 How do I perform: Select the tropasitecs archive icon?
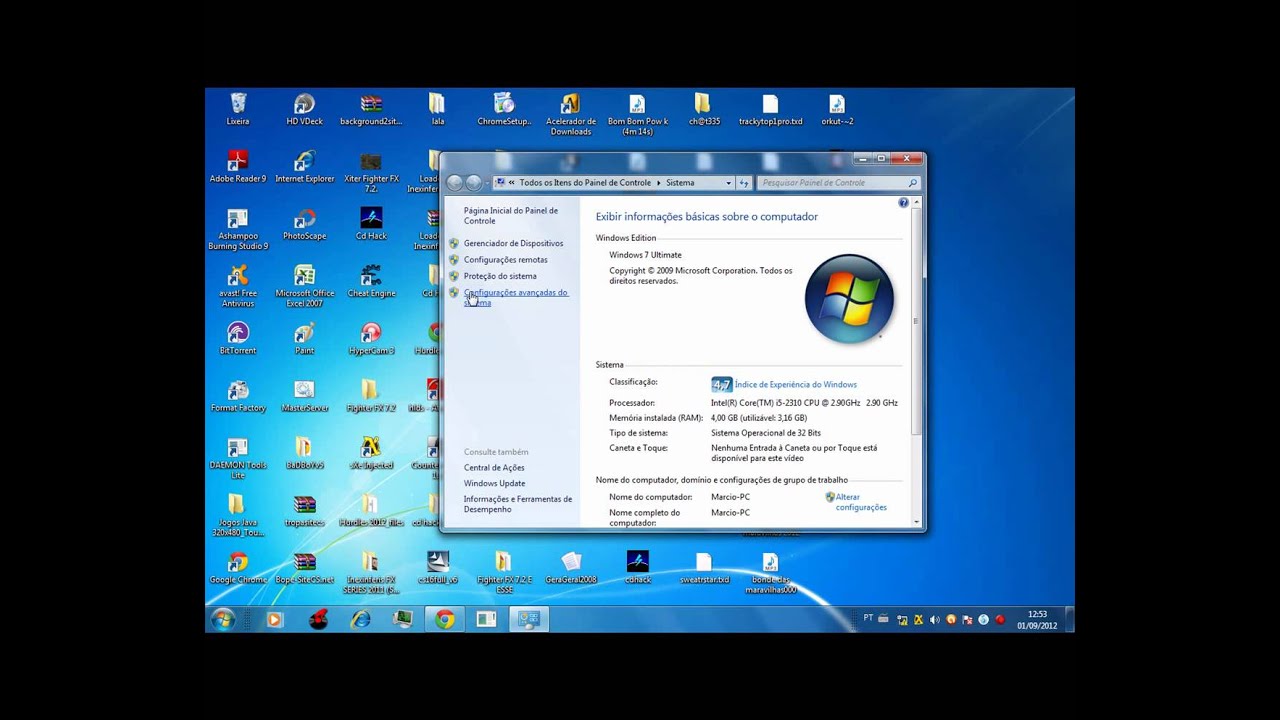click(x=305, y=511)
